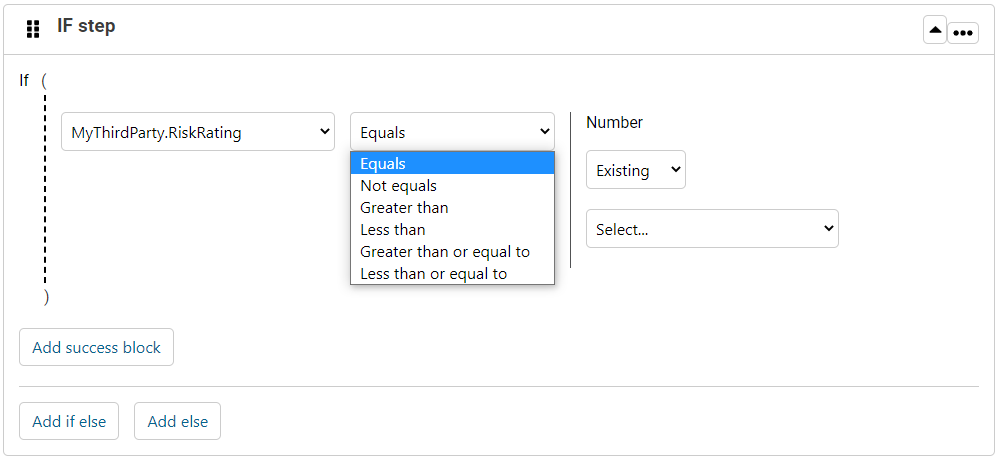Collapse the IF step with the up arrow

(x=934, y=30)
